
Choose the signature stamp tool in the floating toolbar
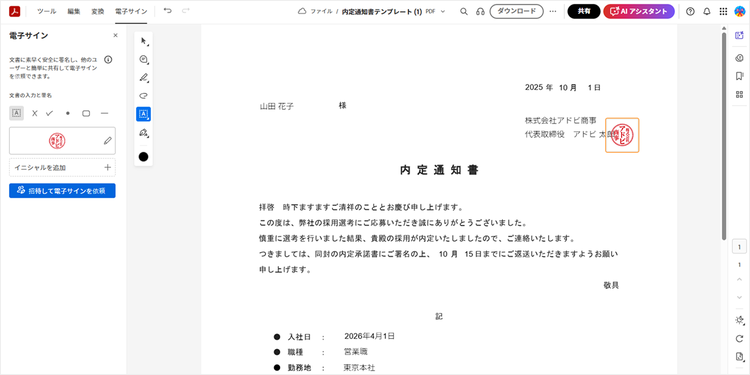143,132
